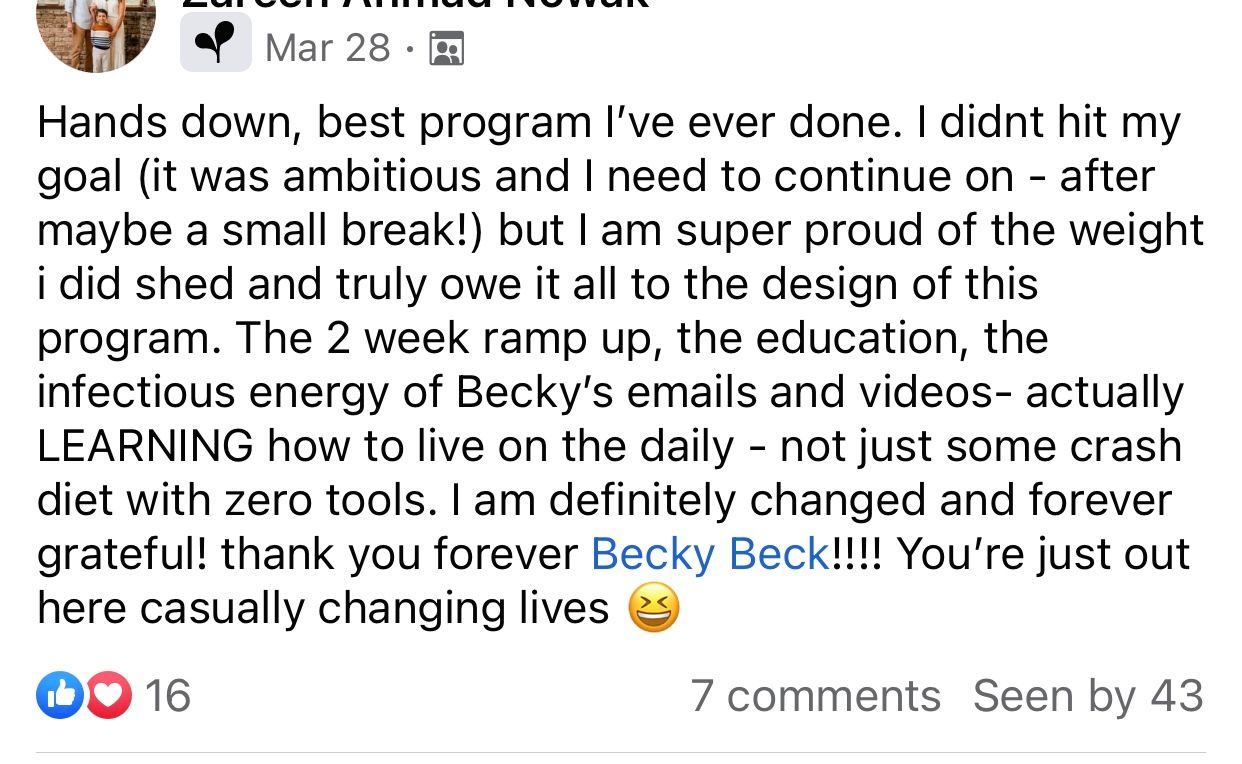Open the post author's profile picture
The width and height of the screenshot is (1242, 764).
pyautogui.click(x=96, y=30)
